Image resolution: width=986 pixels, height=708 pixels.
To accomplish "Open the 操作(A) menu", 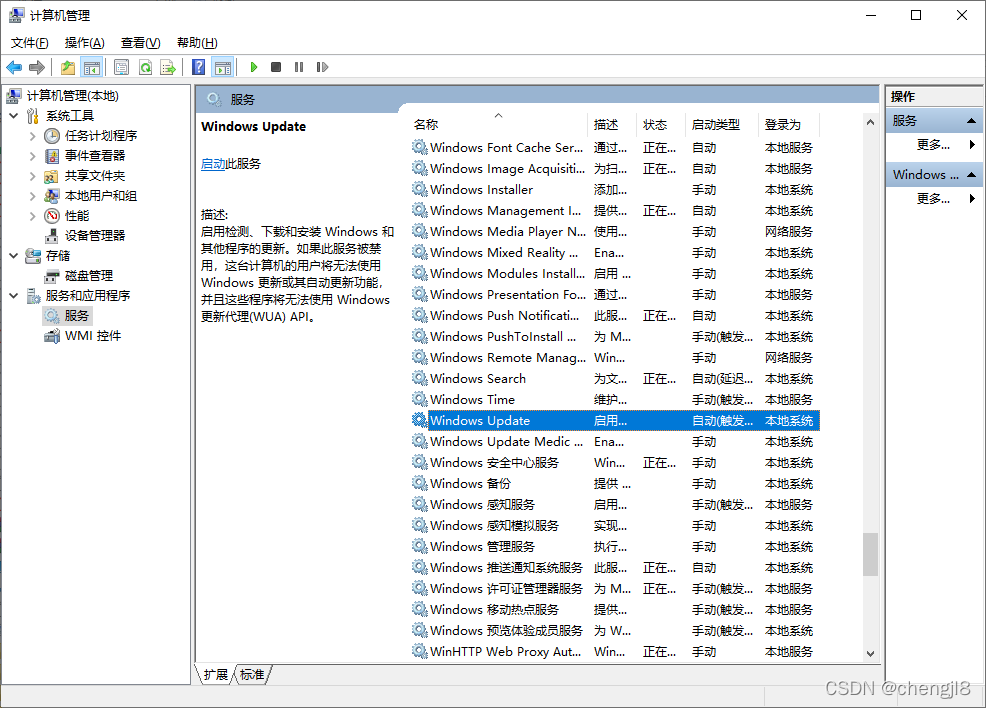I will pyautogui.click(x=85, y=43).
